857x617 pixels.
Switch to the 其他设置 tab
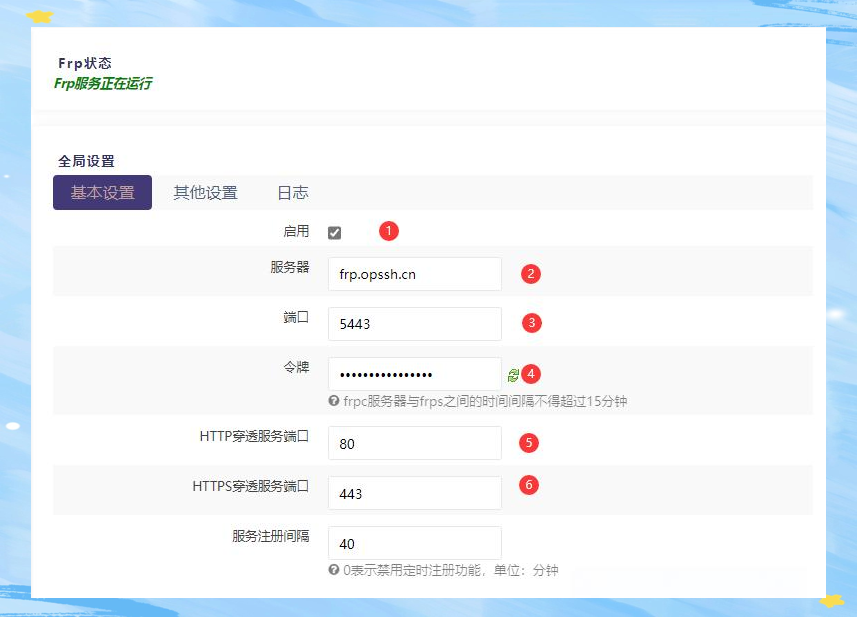(x=204, y=192)
